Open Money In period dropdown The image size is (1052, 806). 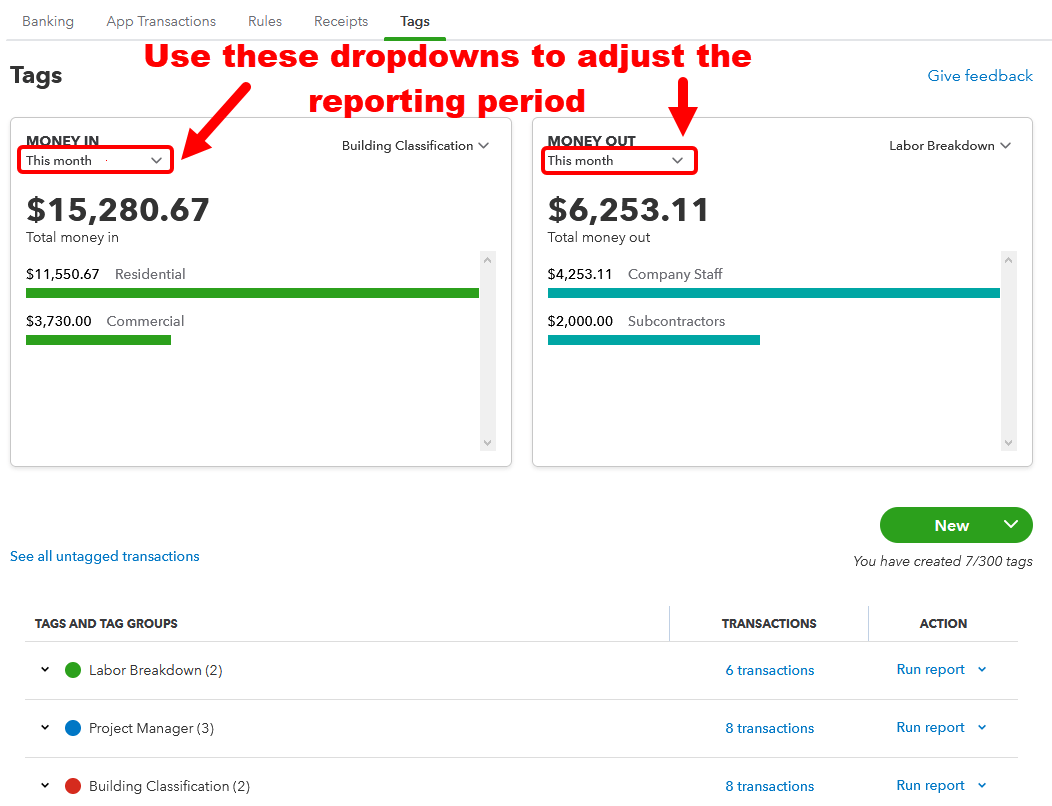(95, 160)
